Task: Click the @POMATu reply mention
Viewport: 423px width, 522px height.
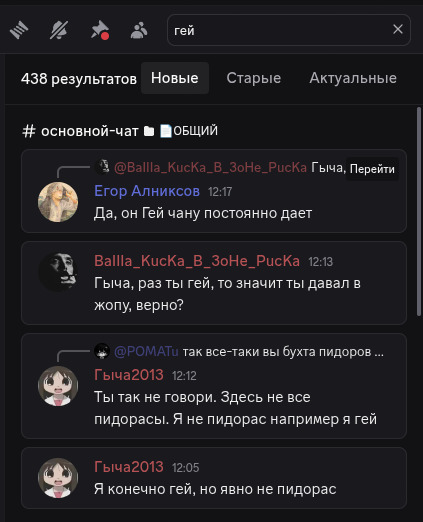Action: click(146, 351)
